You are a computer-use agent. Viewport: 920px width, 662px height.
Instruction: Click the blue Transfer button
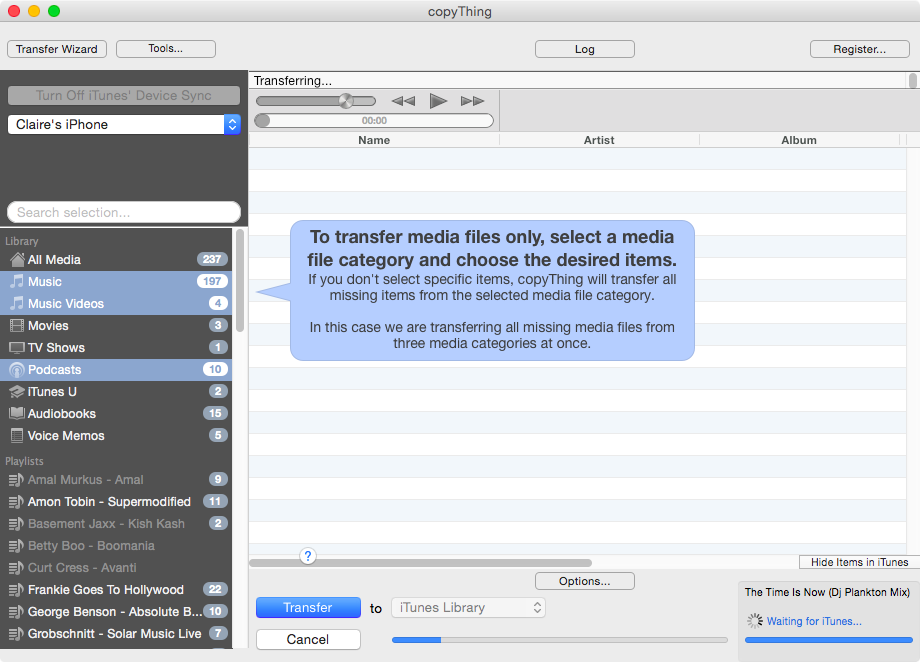coord(308,607)
